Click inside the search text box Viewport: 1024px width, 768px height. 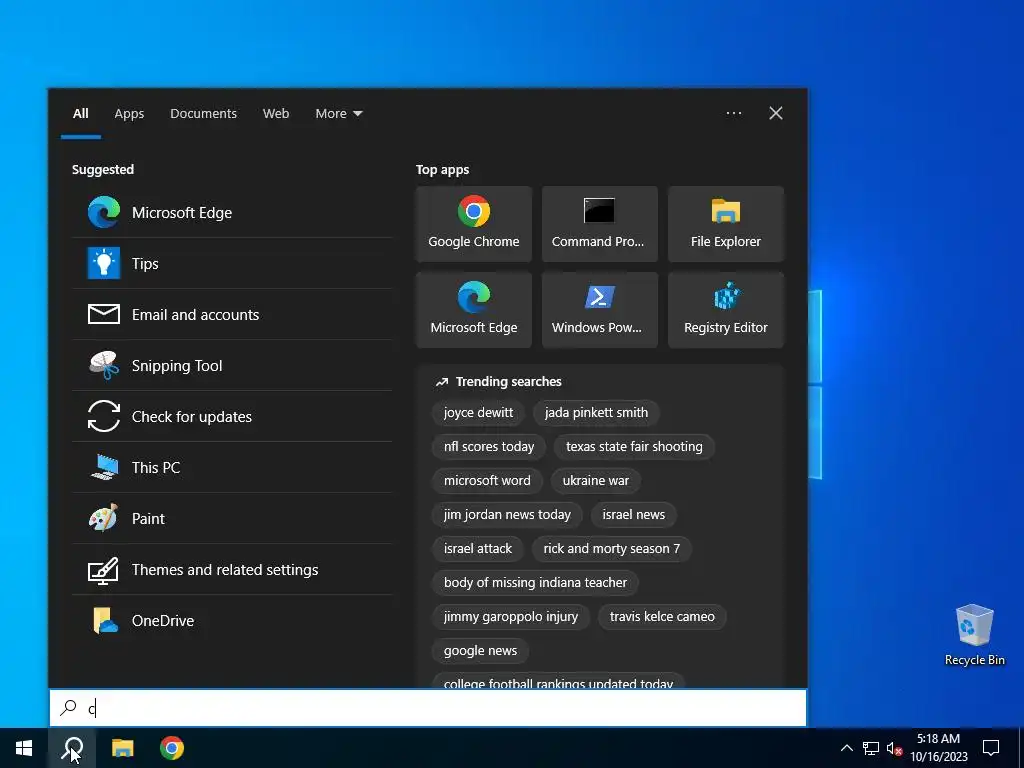point(428,708)
